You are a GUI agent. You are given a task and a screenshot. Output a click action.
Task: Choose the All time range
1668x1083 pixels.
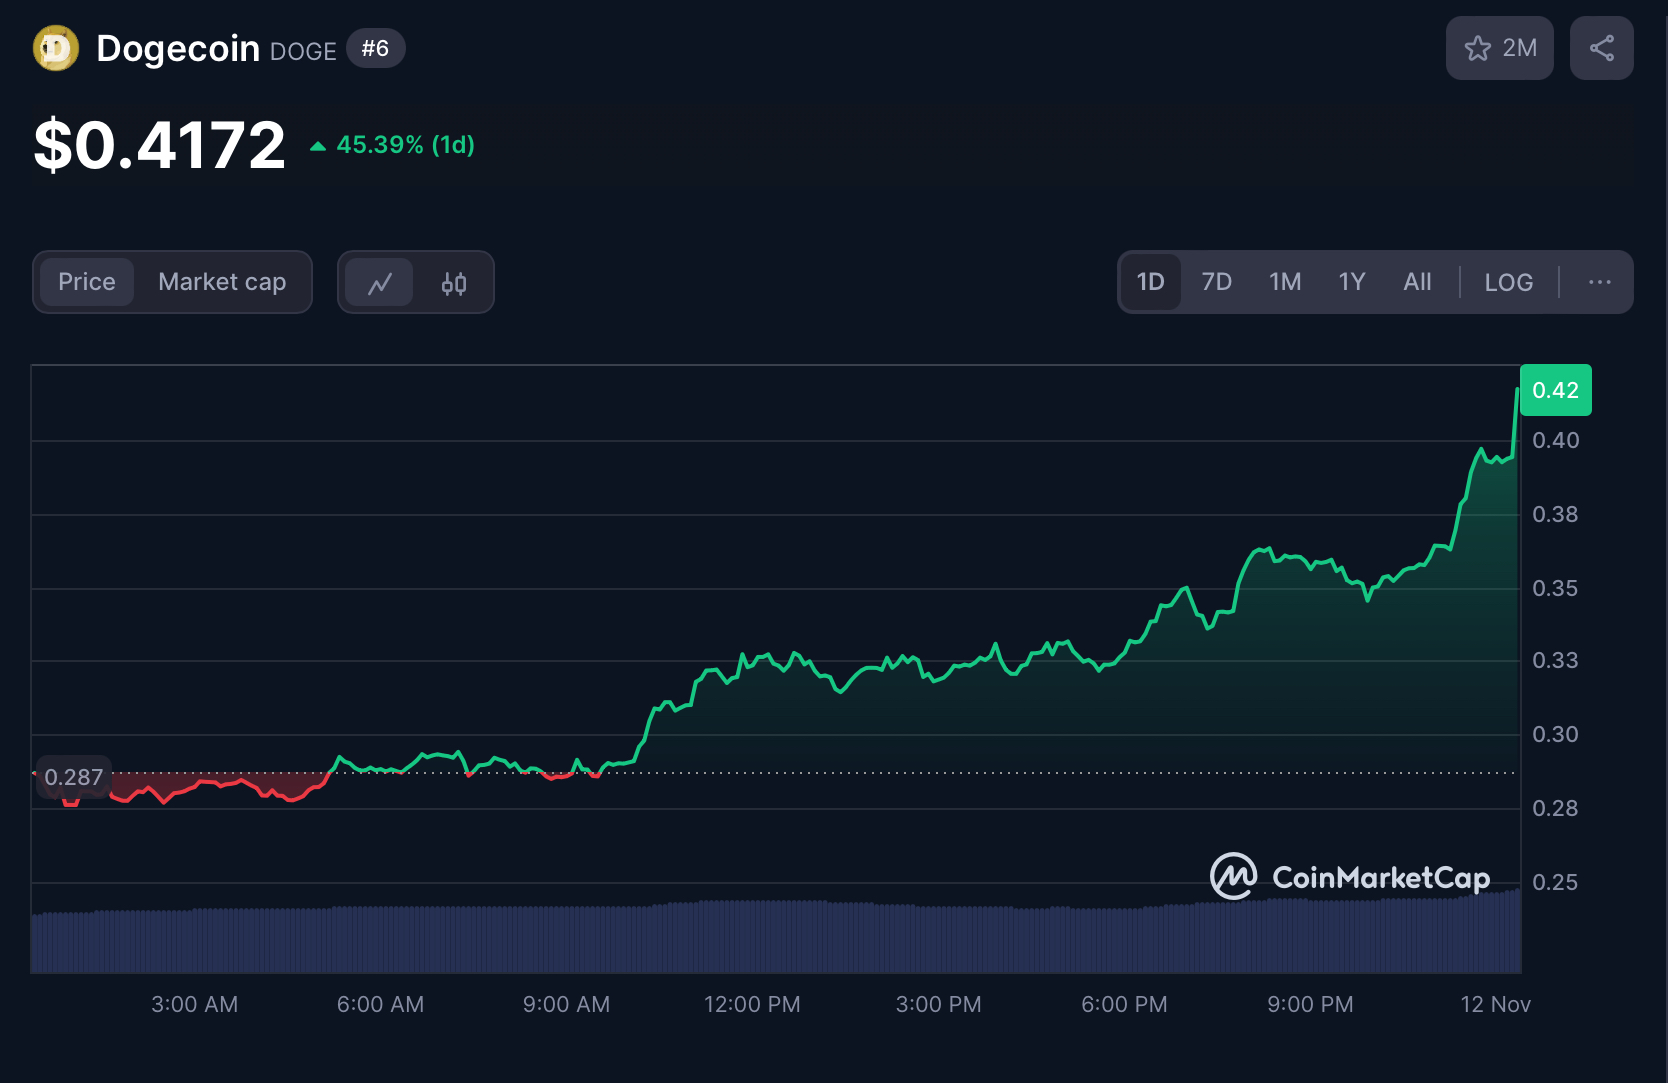click(x=1417, y=282)
